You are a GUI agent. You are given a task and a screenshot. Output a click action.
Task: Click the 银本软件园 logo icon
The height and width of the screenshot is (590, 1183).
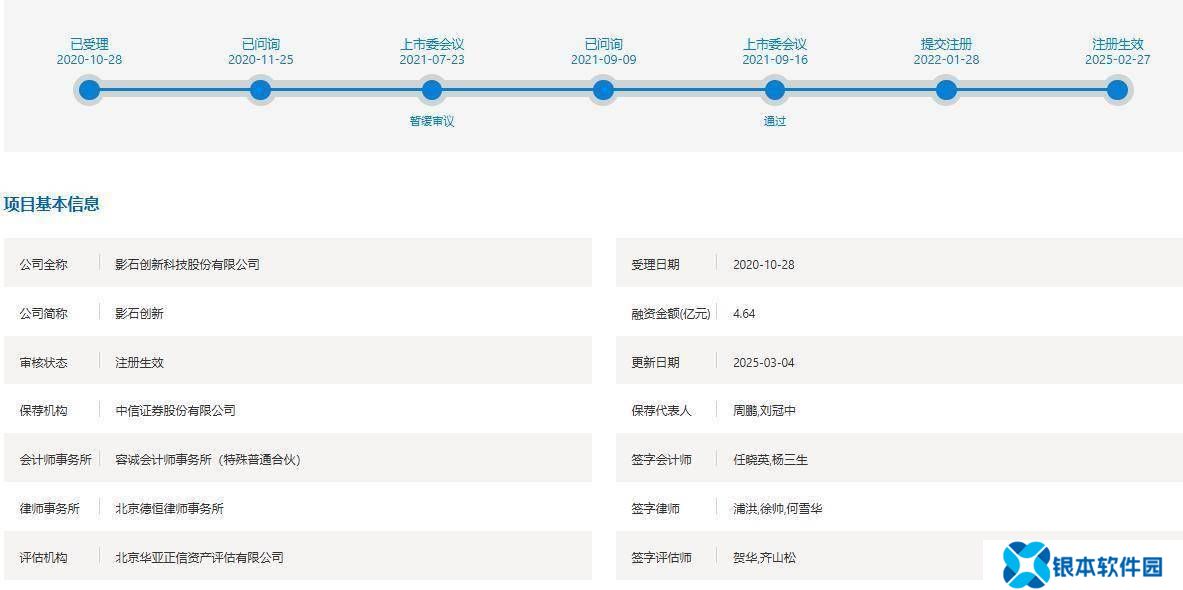click(x=1025, y=565)
